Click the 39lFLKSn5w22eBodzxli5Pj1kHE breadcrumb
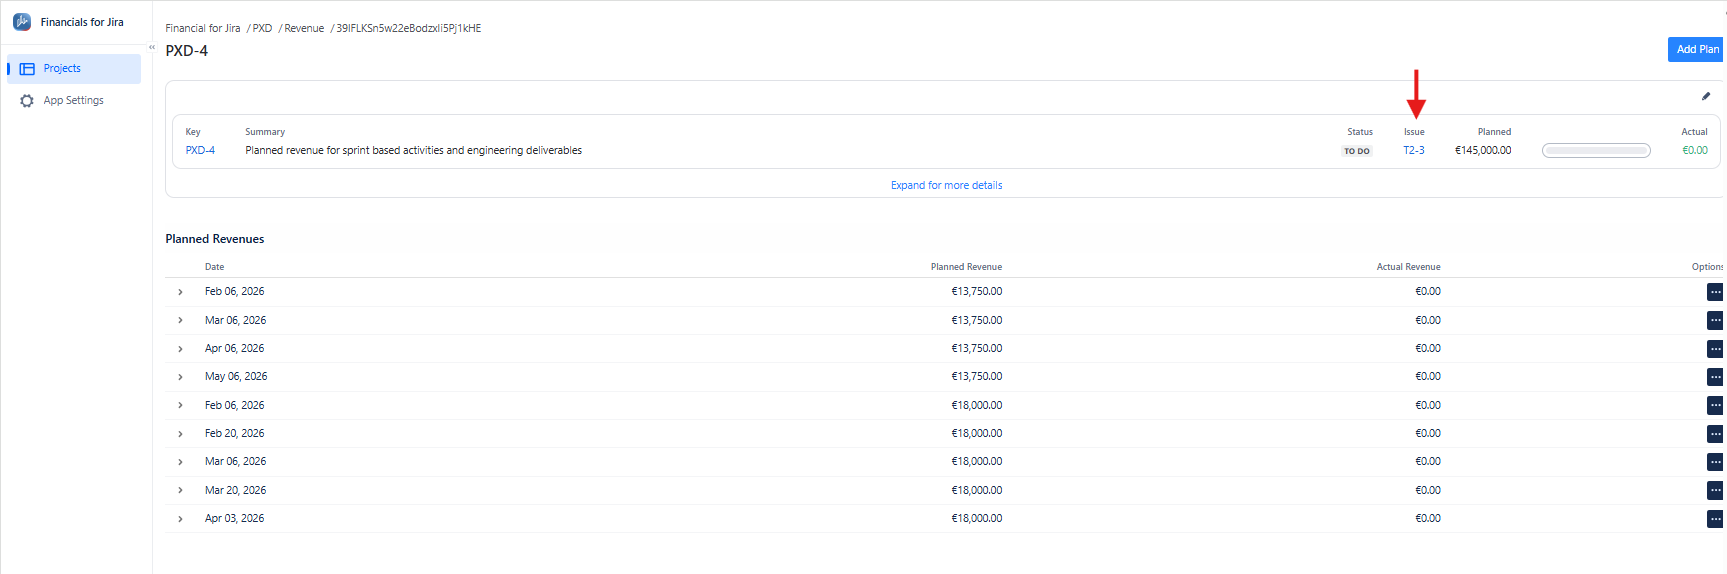 (408, 28)
